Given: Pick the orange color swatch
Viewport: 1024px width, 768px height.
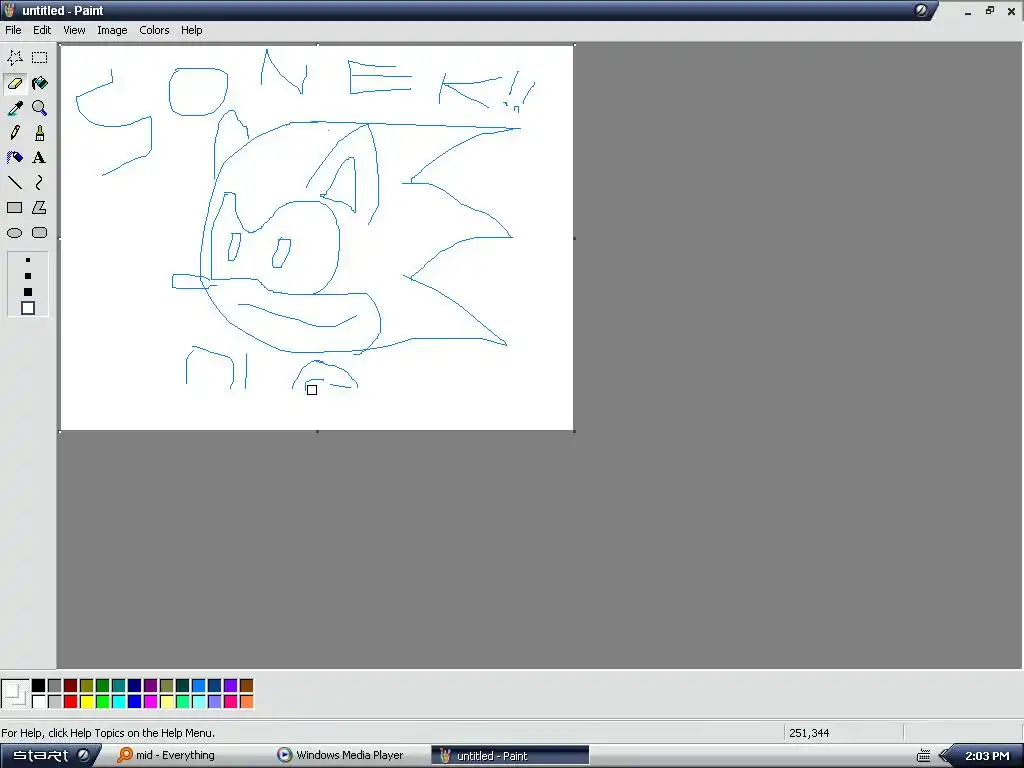Looking at the screenshot, I should 246,701.
